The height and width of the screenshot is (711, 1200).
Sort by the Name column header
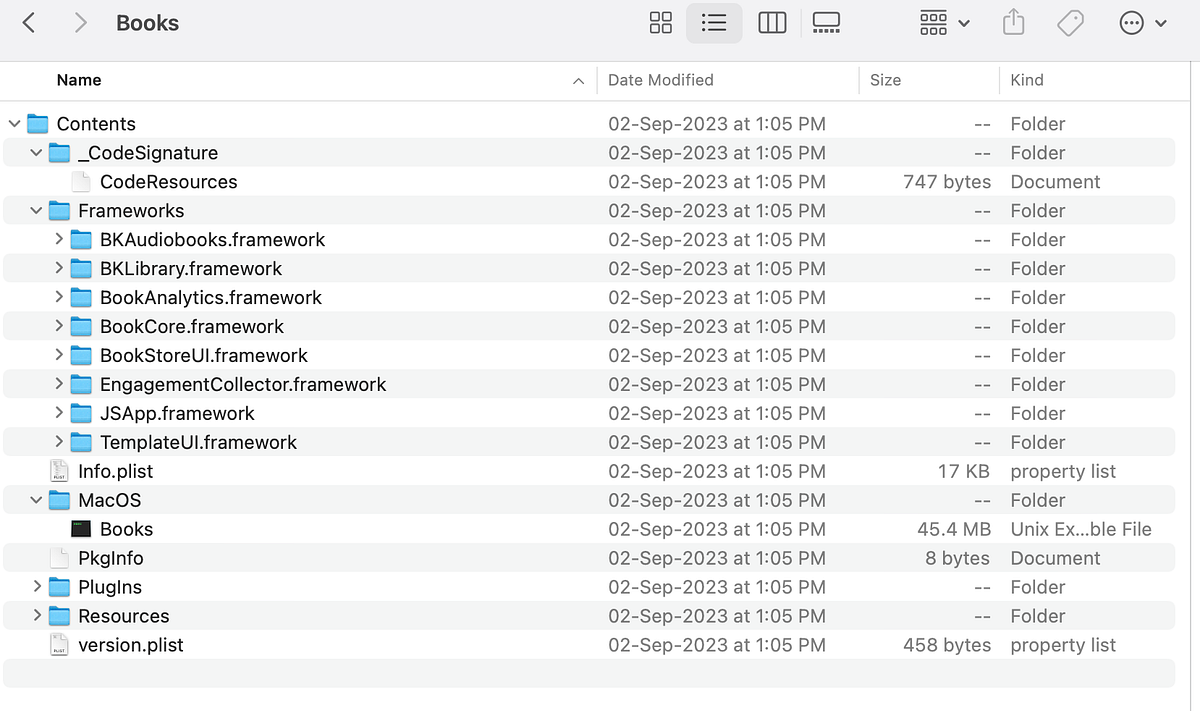coord(79,80)
